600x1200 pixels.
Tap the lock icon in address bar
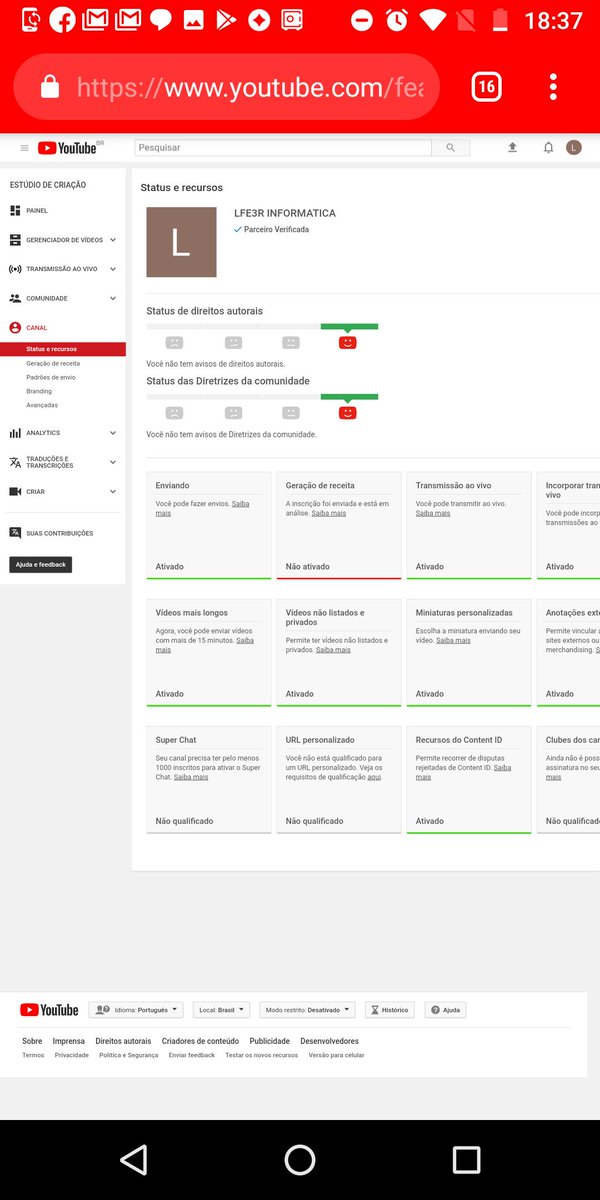[x=49, y=88]
